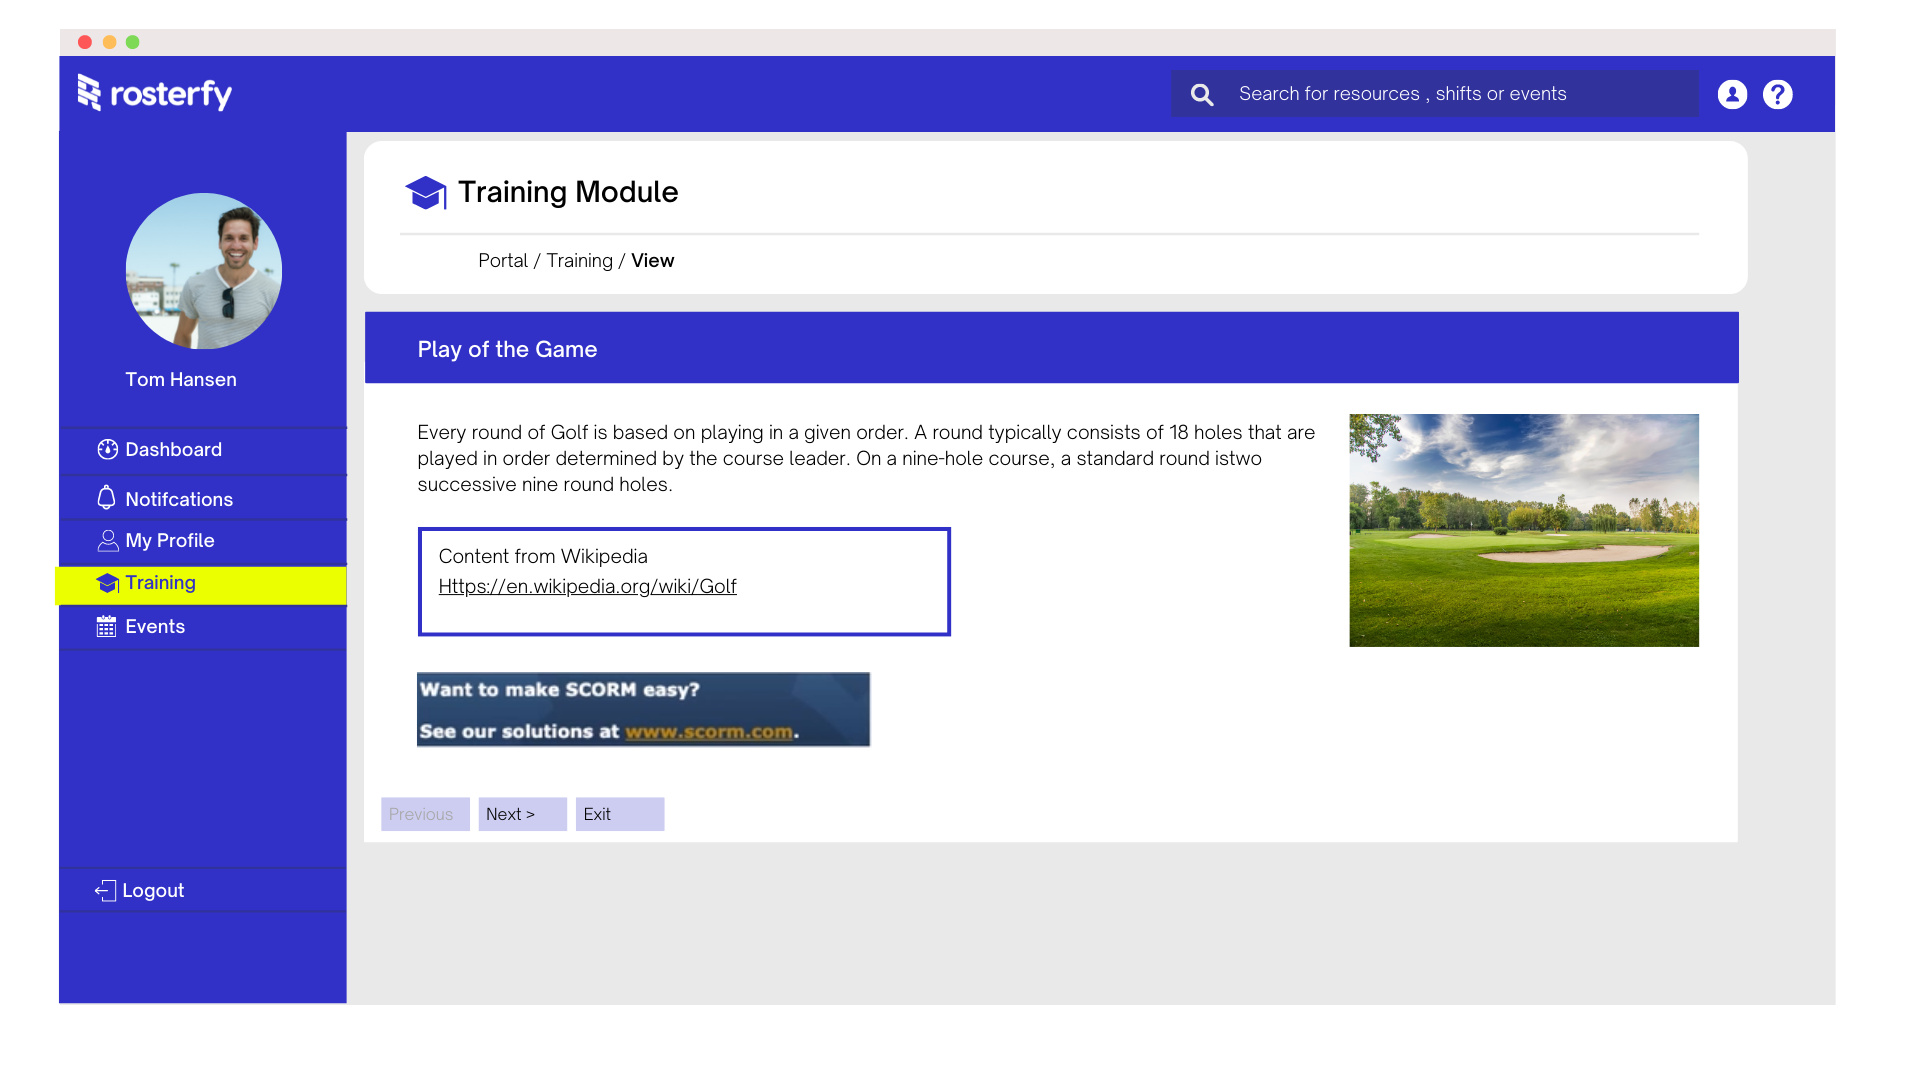Close the window with the red button
This screenshot has width=1920, height=1080.
85,42
